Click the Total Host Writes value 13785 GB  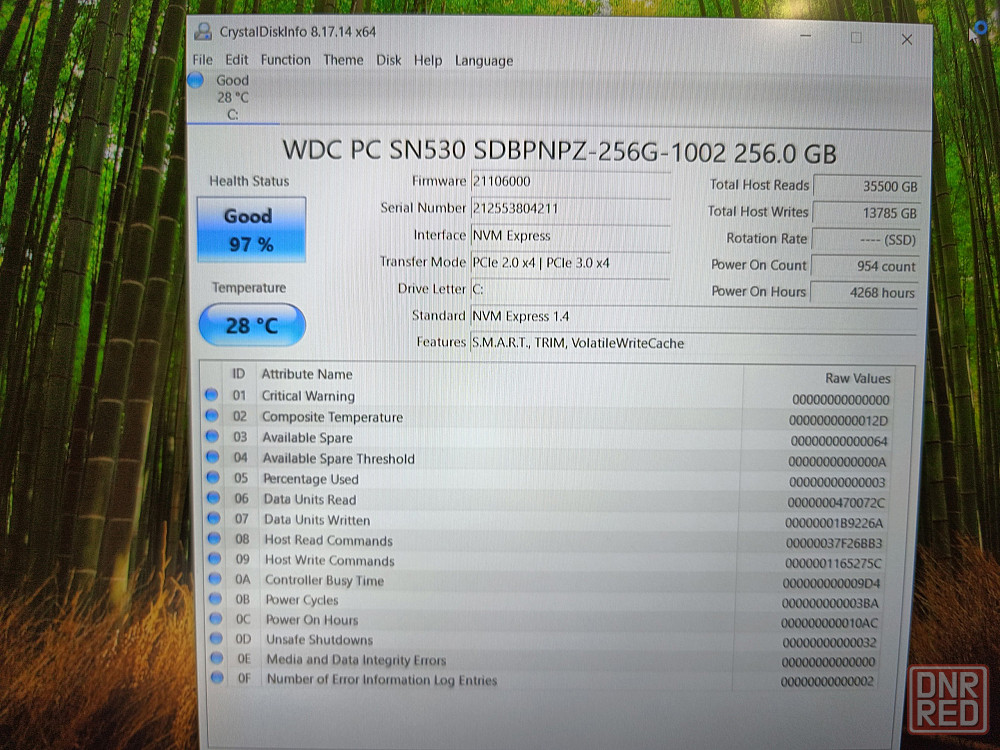point(866,213)
